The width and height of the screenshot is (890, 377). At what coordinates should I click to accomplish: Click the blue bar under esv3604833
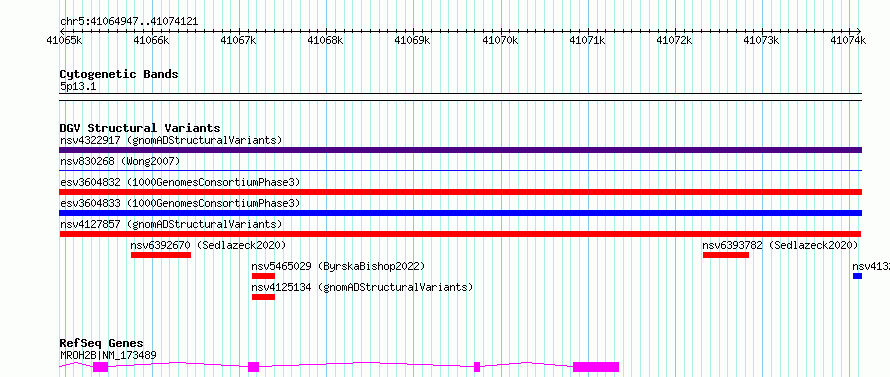point(460,213)
